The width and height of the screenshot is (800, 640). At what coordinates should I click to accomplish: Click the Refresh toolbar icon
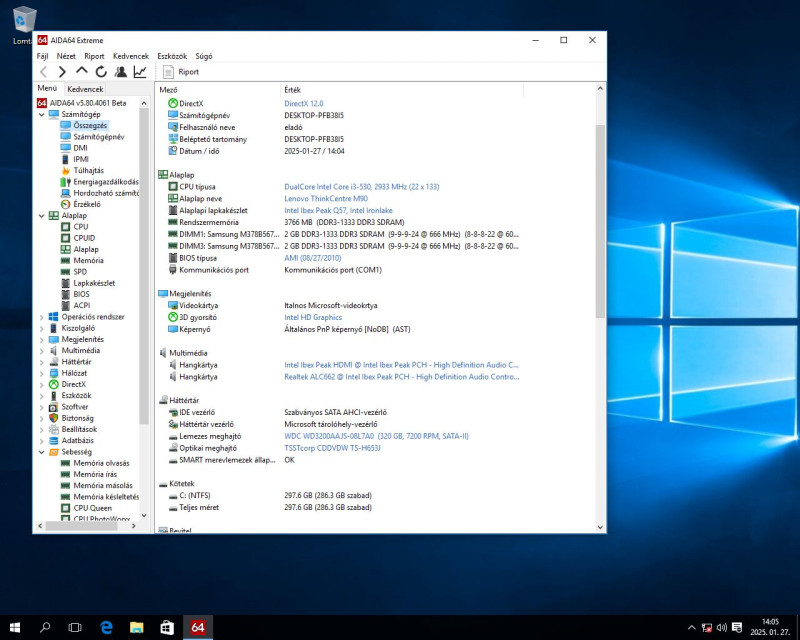[101, 72]
